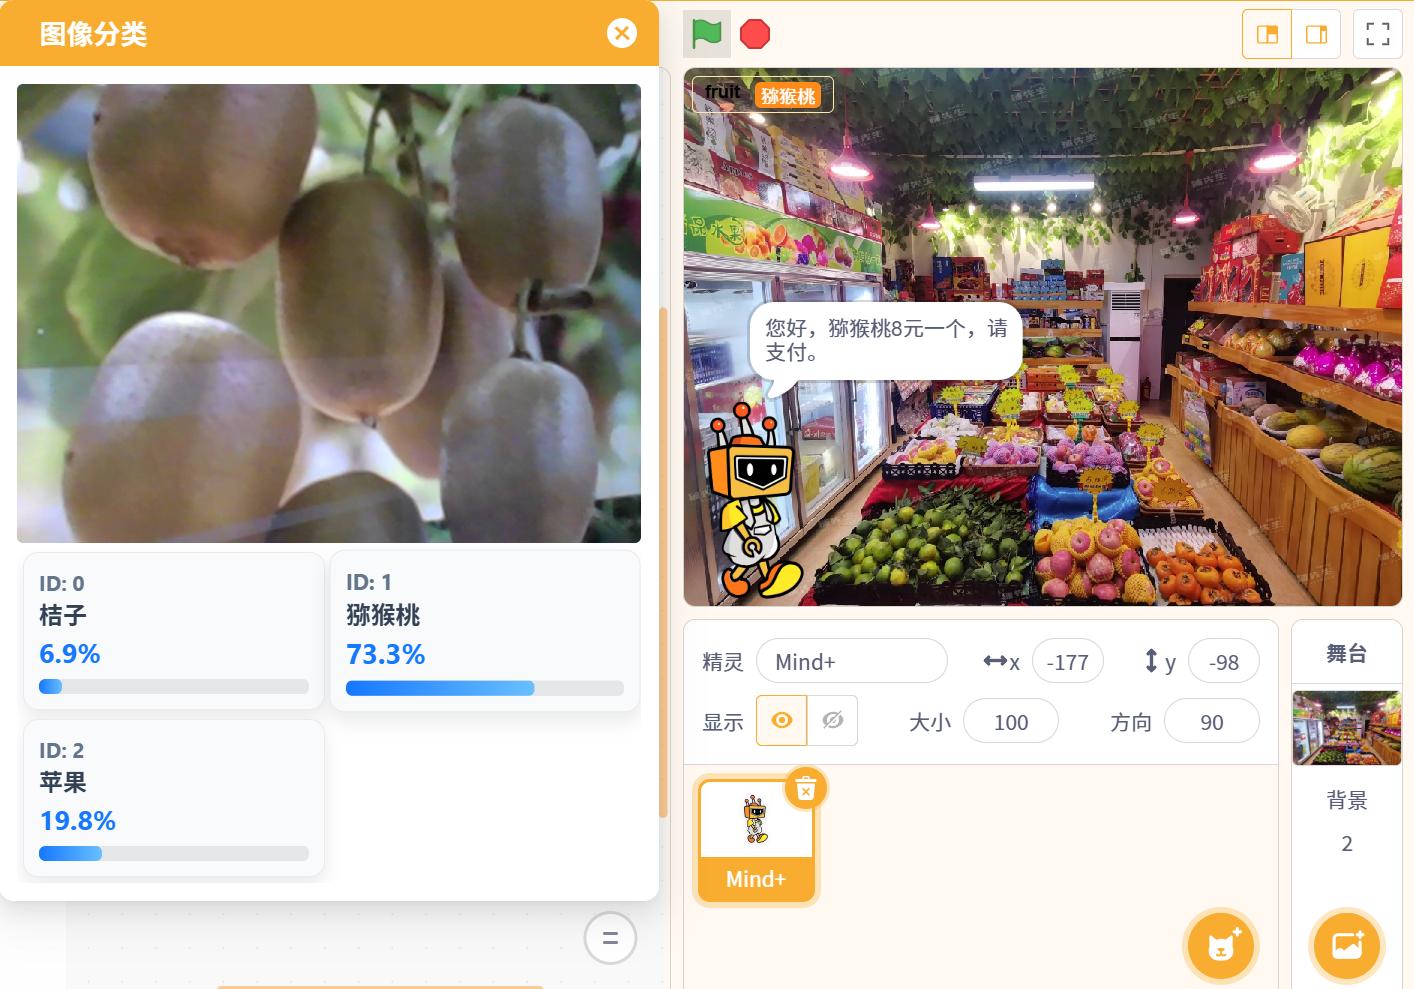Switch to small stage layout

(x=1267, y=34)
